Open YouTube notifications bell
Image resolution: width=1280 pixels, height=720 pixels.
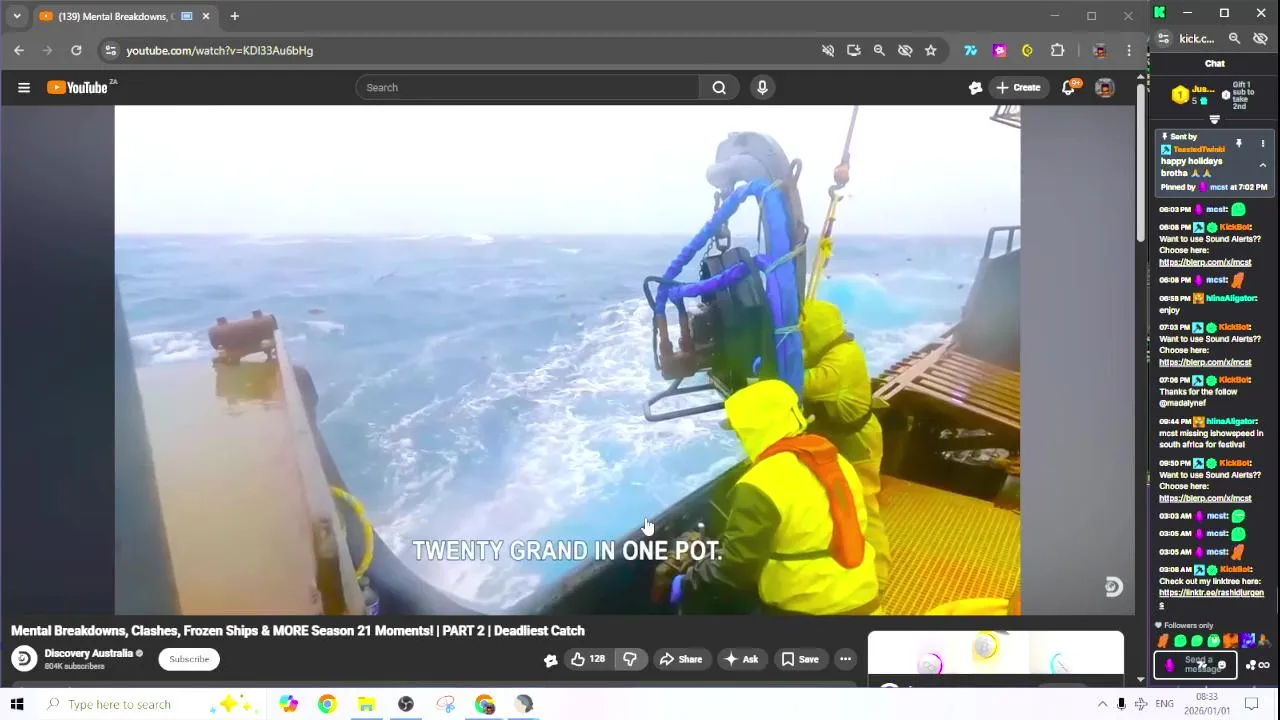[1068, 88]
